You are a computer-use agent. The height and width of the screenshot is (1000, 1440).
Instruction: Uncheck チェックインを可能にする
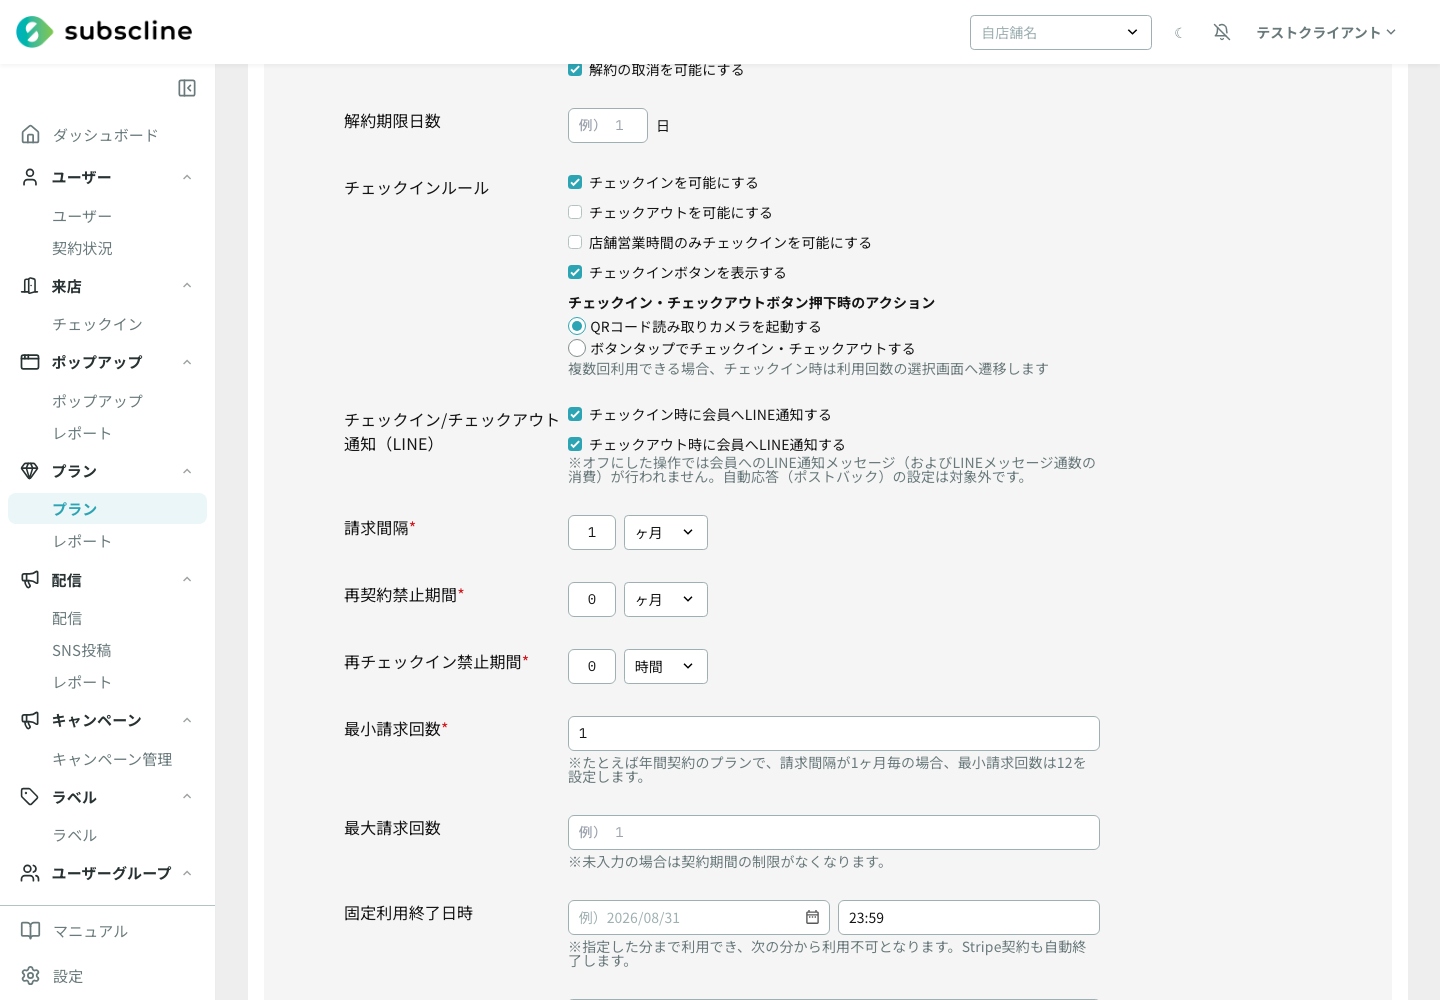tap(575, 182)
